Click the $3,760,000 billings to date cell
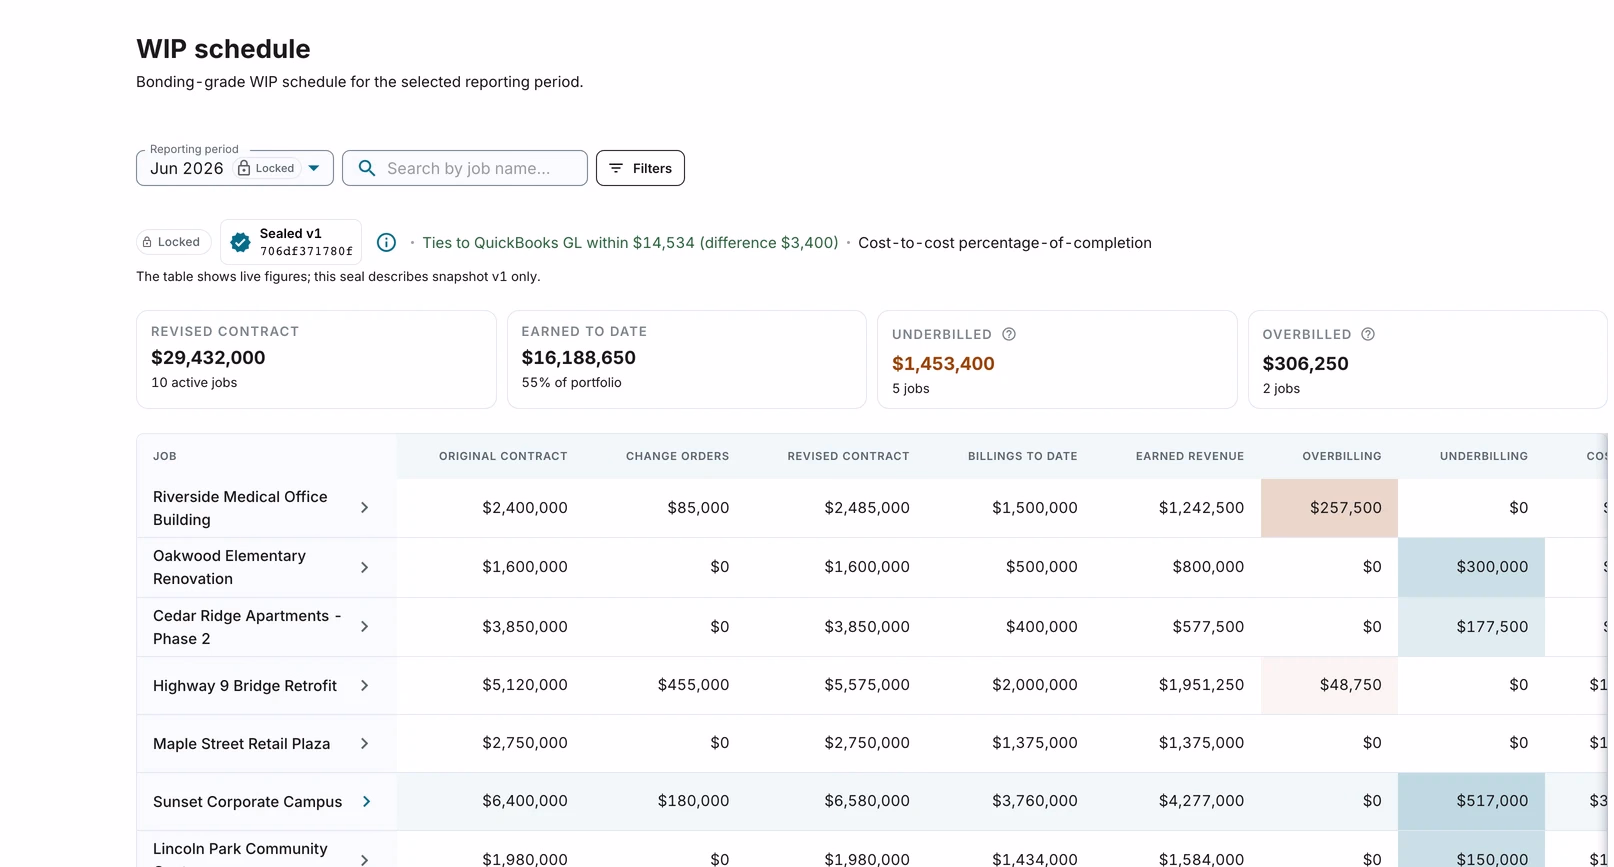 pos(1035,801)
